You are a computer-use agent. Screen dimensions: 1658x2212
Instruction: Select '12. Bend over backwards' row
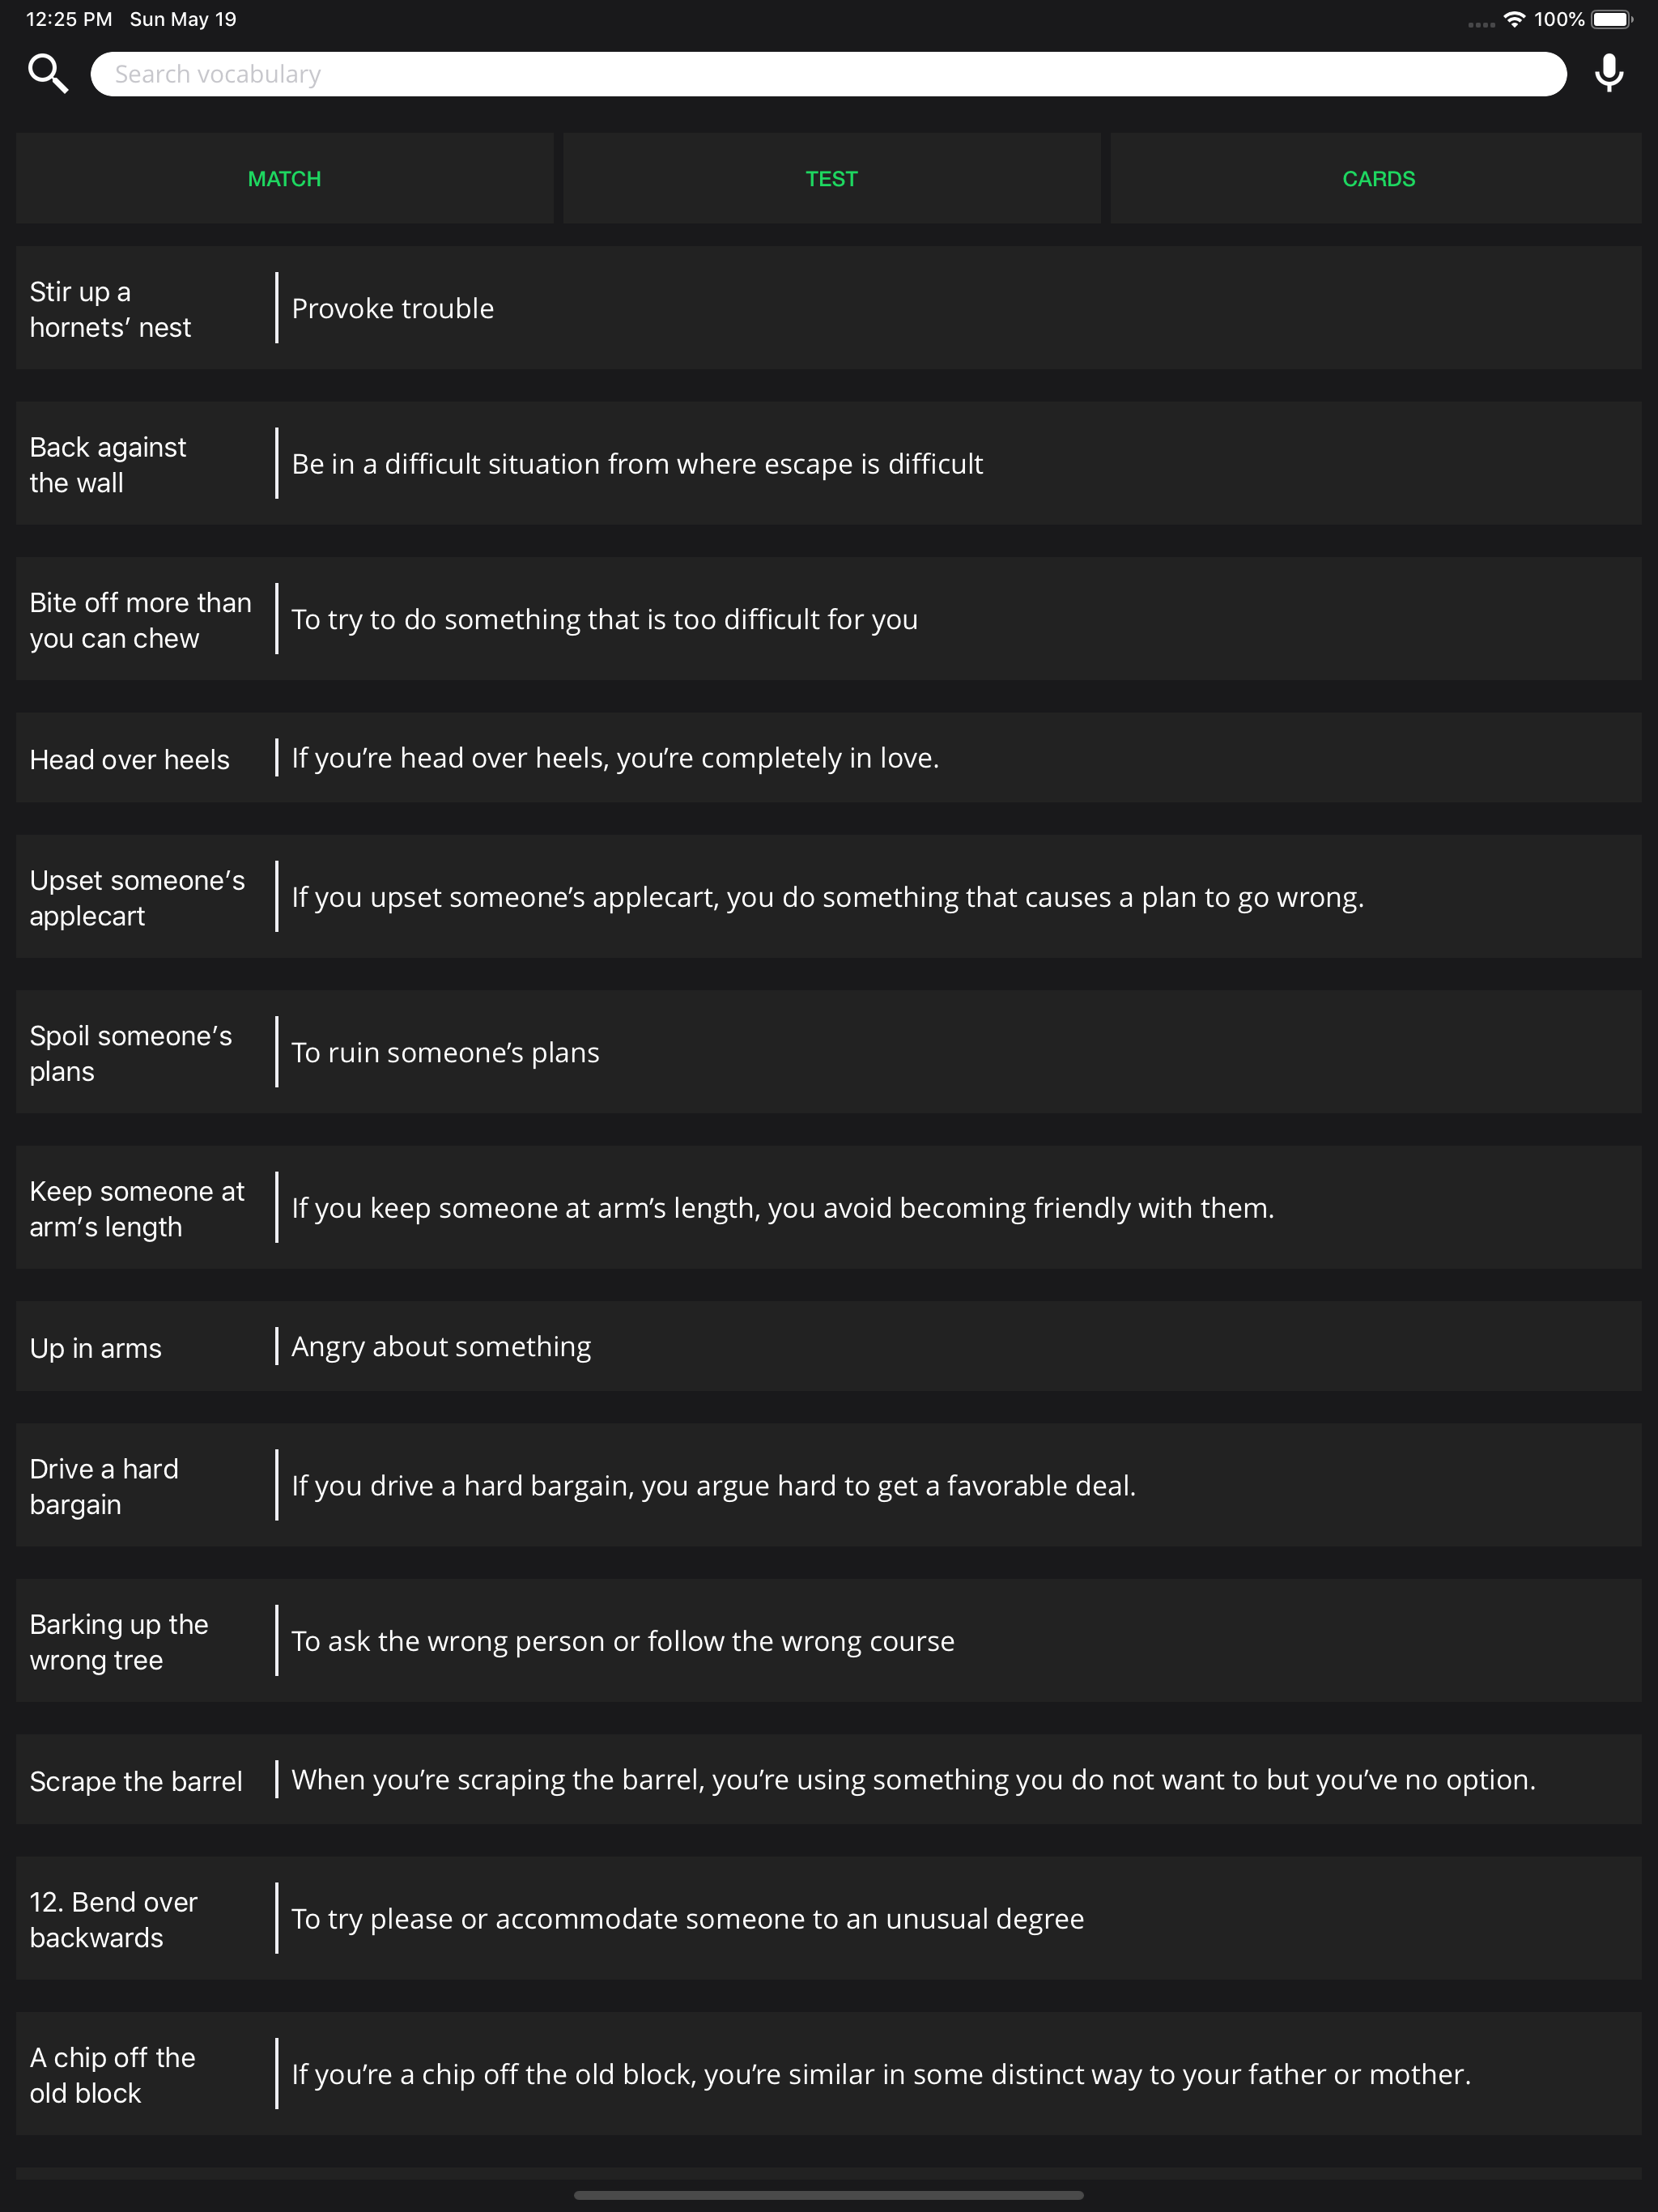[828, 1919]
